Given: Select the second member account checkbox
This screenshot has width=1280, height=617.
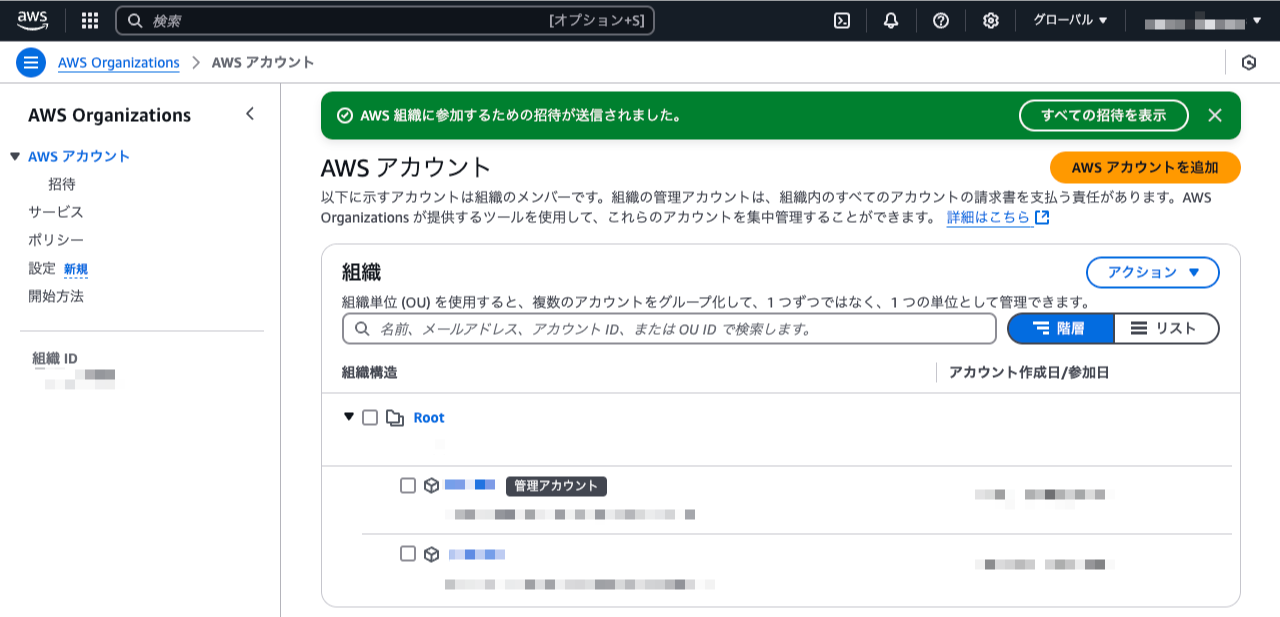Looking at the screenshot, I should point(408,554).
